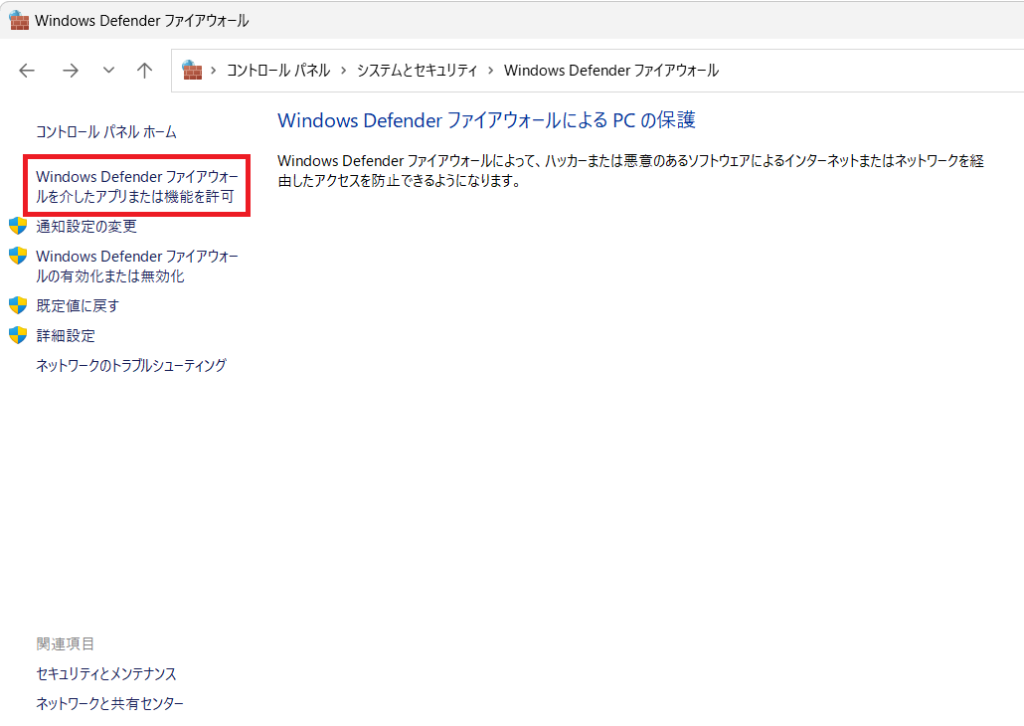
Task: Click the firewall icon in the address bar
Action: point(192,70)
